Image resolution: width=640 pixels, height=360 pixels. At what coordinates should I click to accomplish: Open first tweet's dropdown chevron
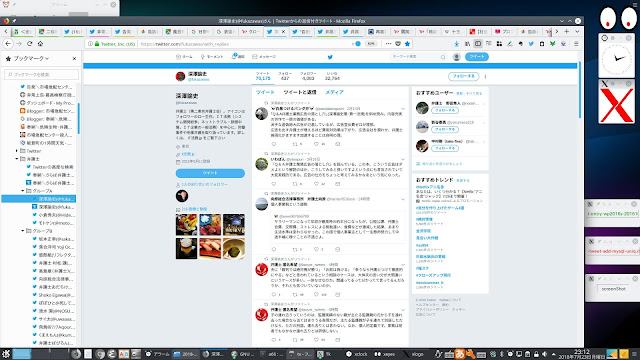(x=403, y=109)
